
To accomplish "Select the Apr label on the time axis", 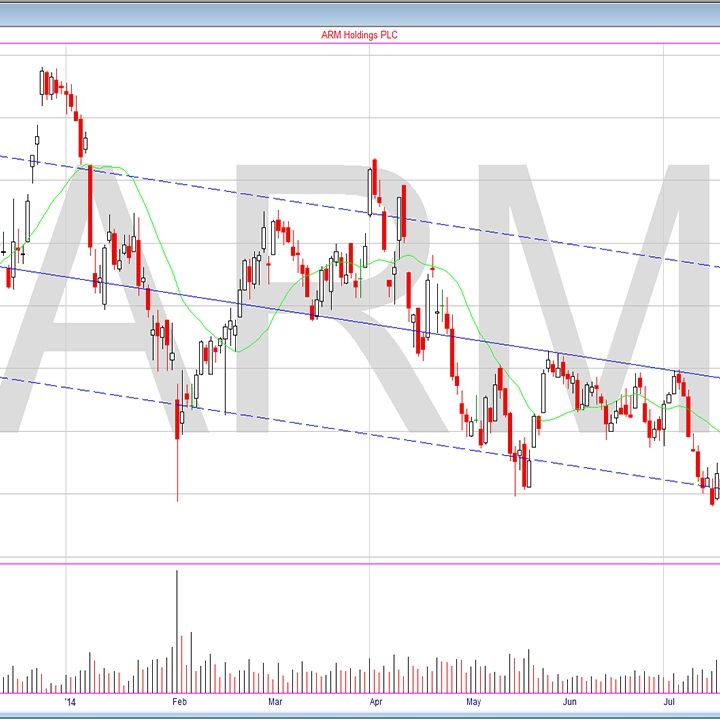I will [376, 702].
